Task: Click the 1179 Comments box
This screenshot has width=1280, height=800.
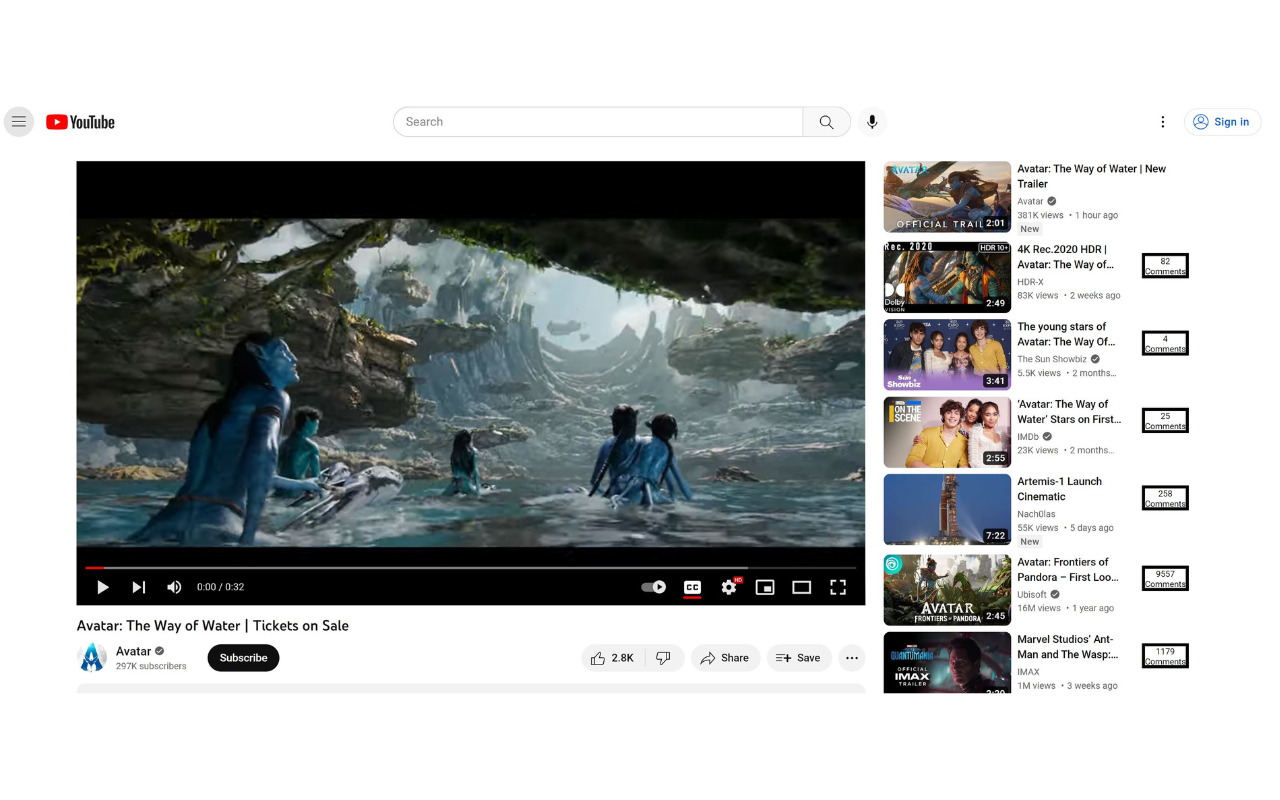Action: click(x=1165, y=656)
